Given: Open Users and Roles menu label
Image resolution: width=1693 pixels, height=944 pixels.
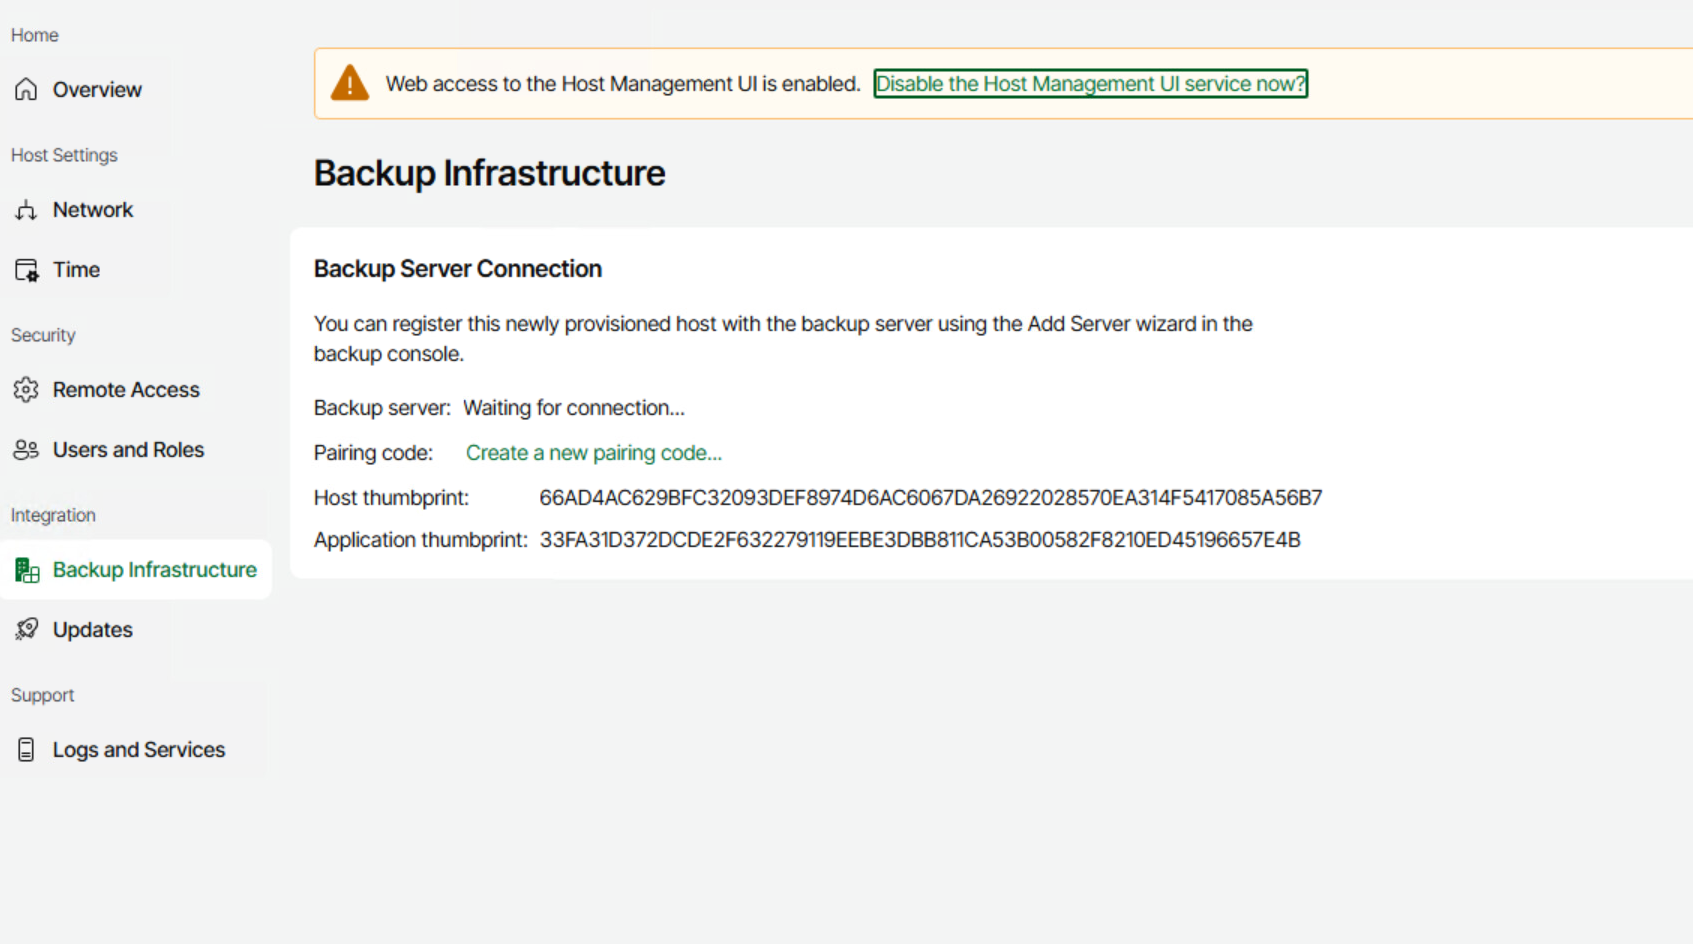Looking at the screenshot, I should point(128,450).
